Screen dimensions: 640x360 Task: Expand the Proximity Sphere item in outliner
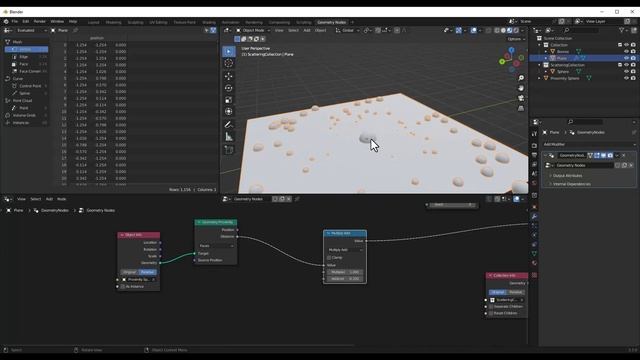[540, 78]
